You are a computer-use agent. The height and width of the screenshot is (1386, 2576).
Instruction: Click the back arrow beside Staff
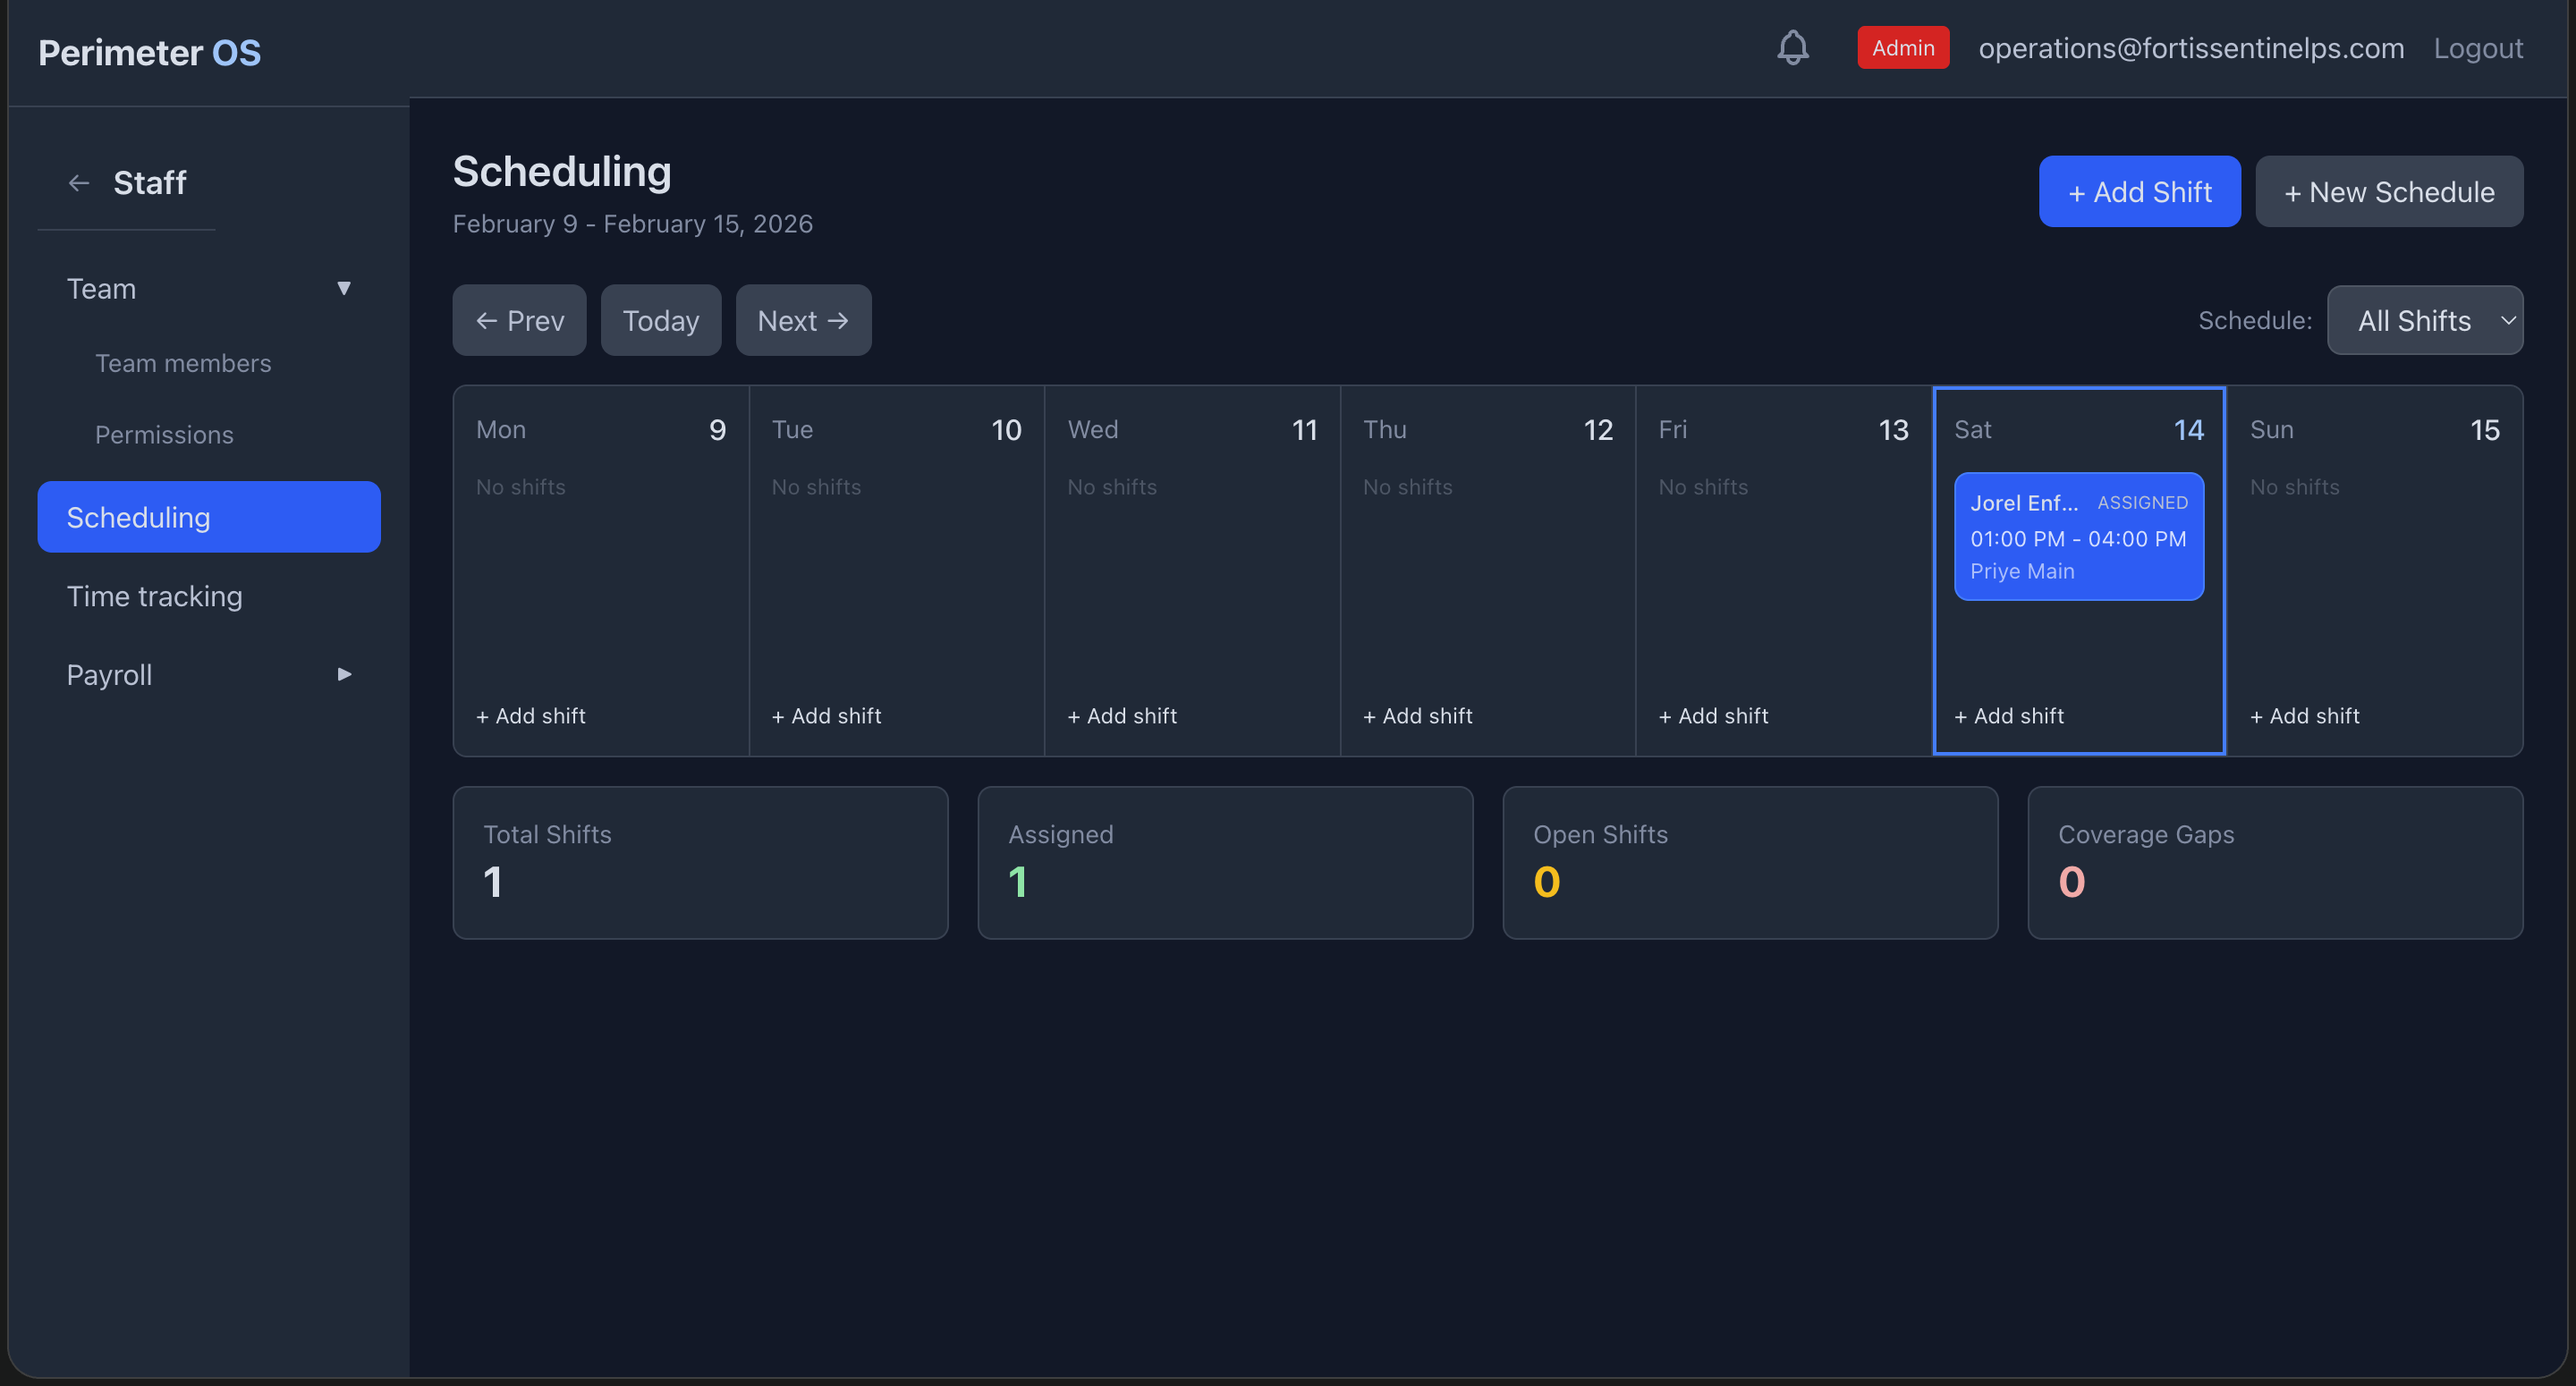[79, 183]
